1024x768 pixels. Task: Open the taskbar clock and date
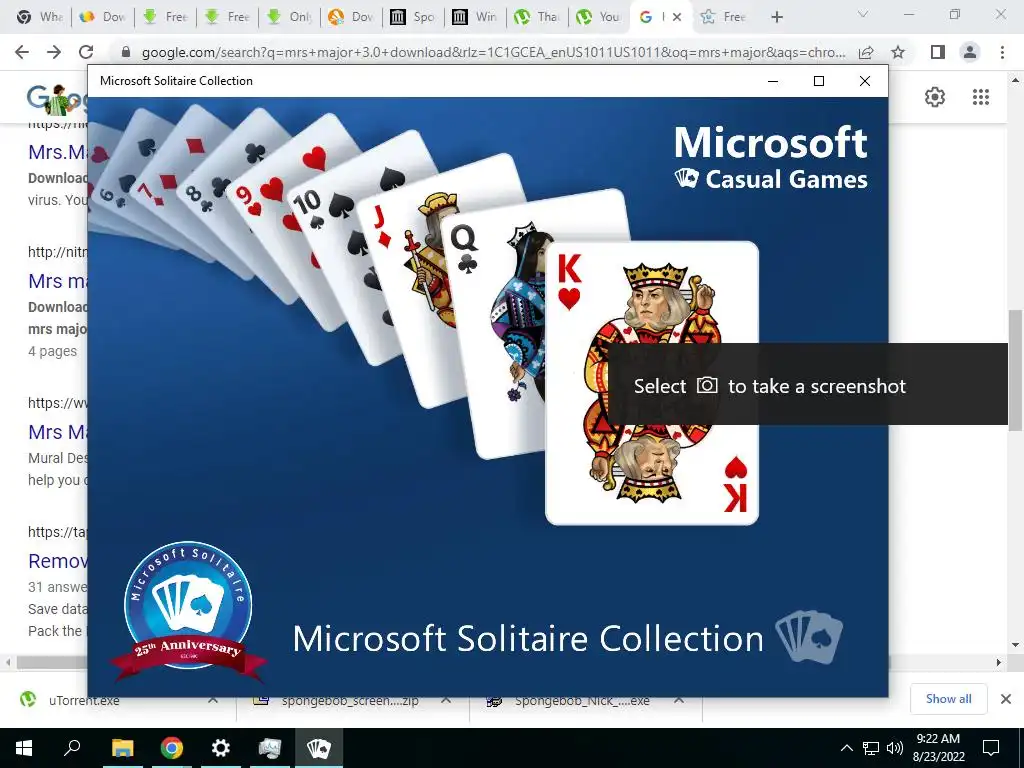pos(938,748)
